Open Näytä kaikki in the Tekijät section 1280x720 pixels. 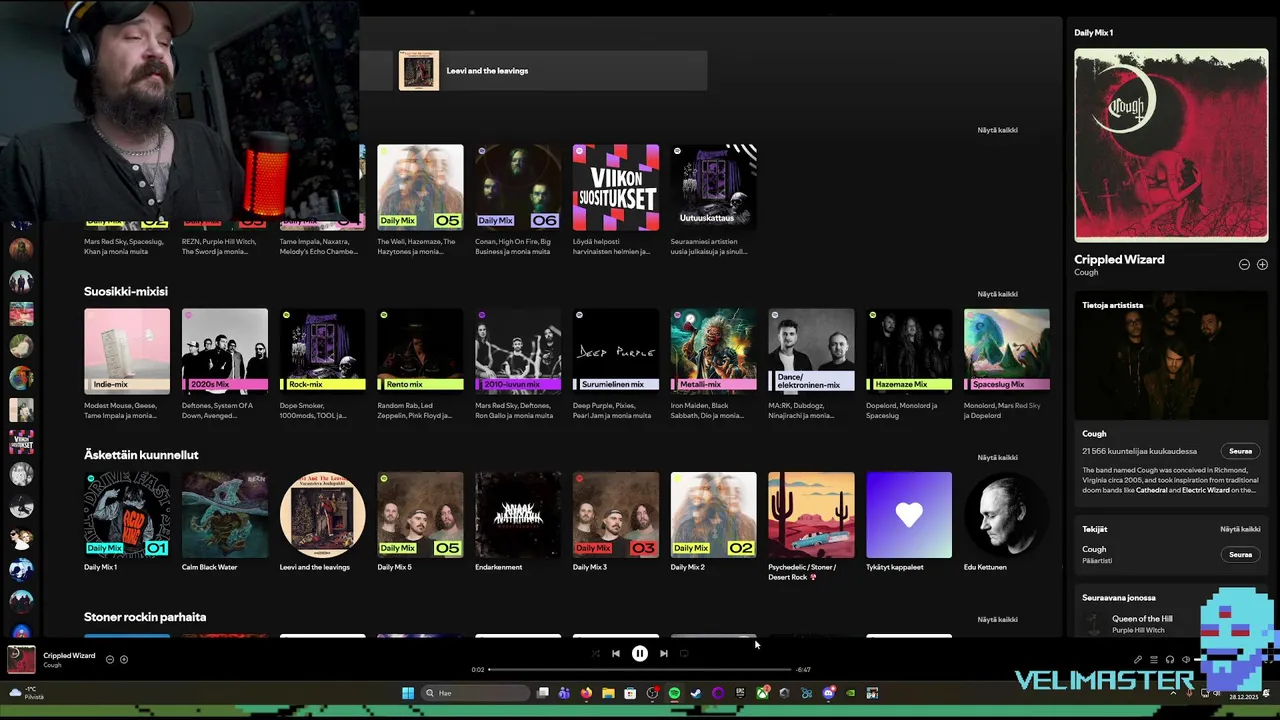1240,529
